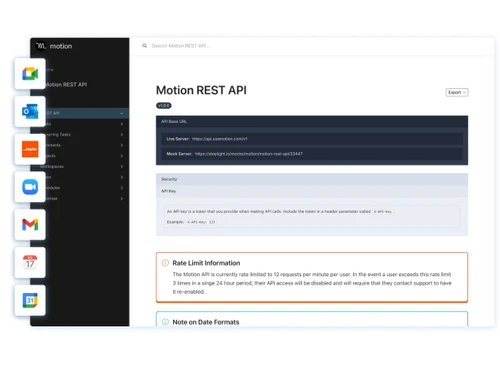The image size is (500, 375).
Task: Expand the Schedules sidebar section
Action: (122, 188)
